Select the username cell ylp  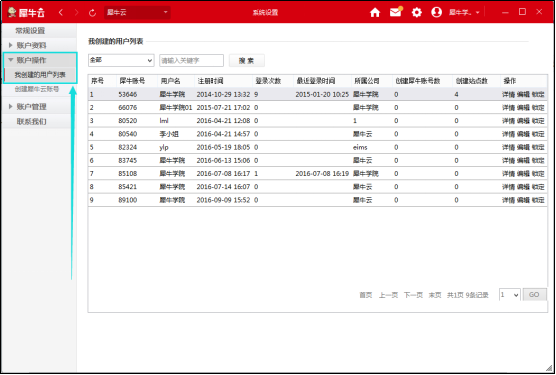pyautogui.click(x=164, y=147)
